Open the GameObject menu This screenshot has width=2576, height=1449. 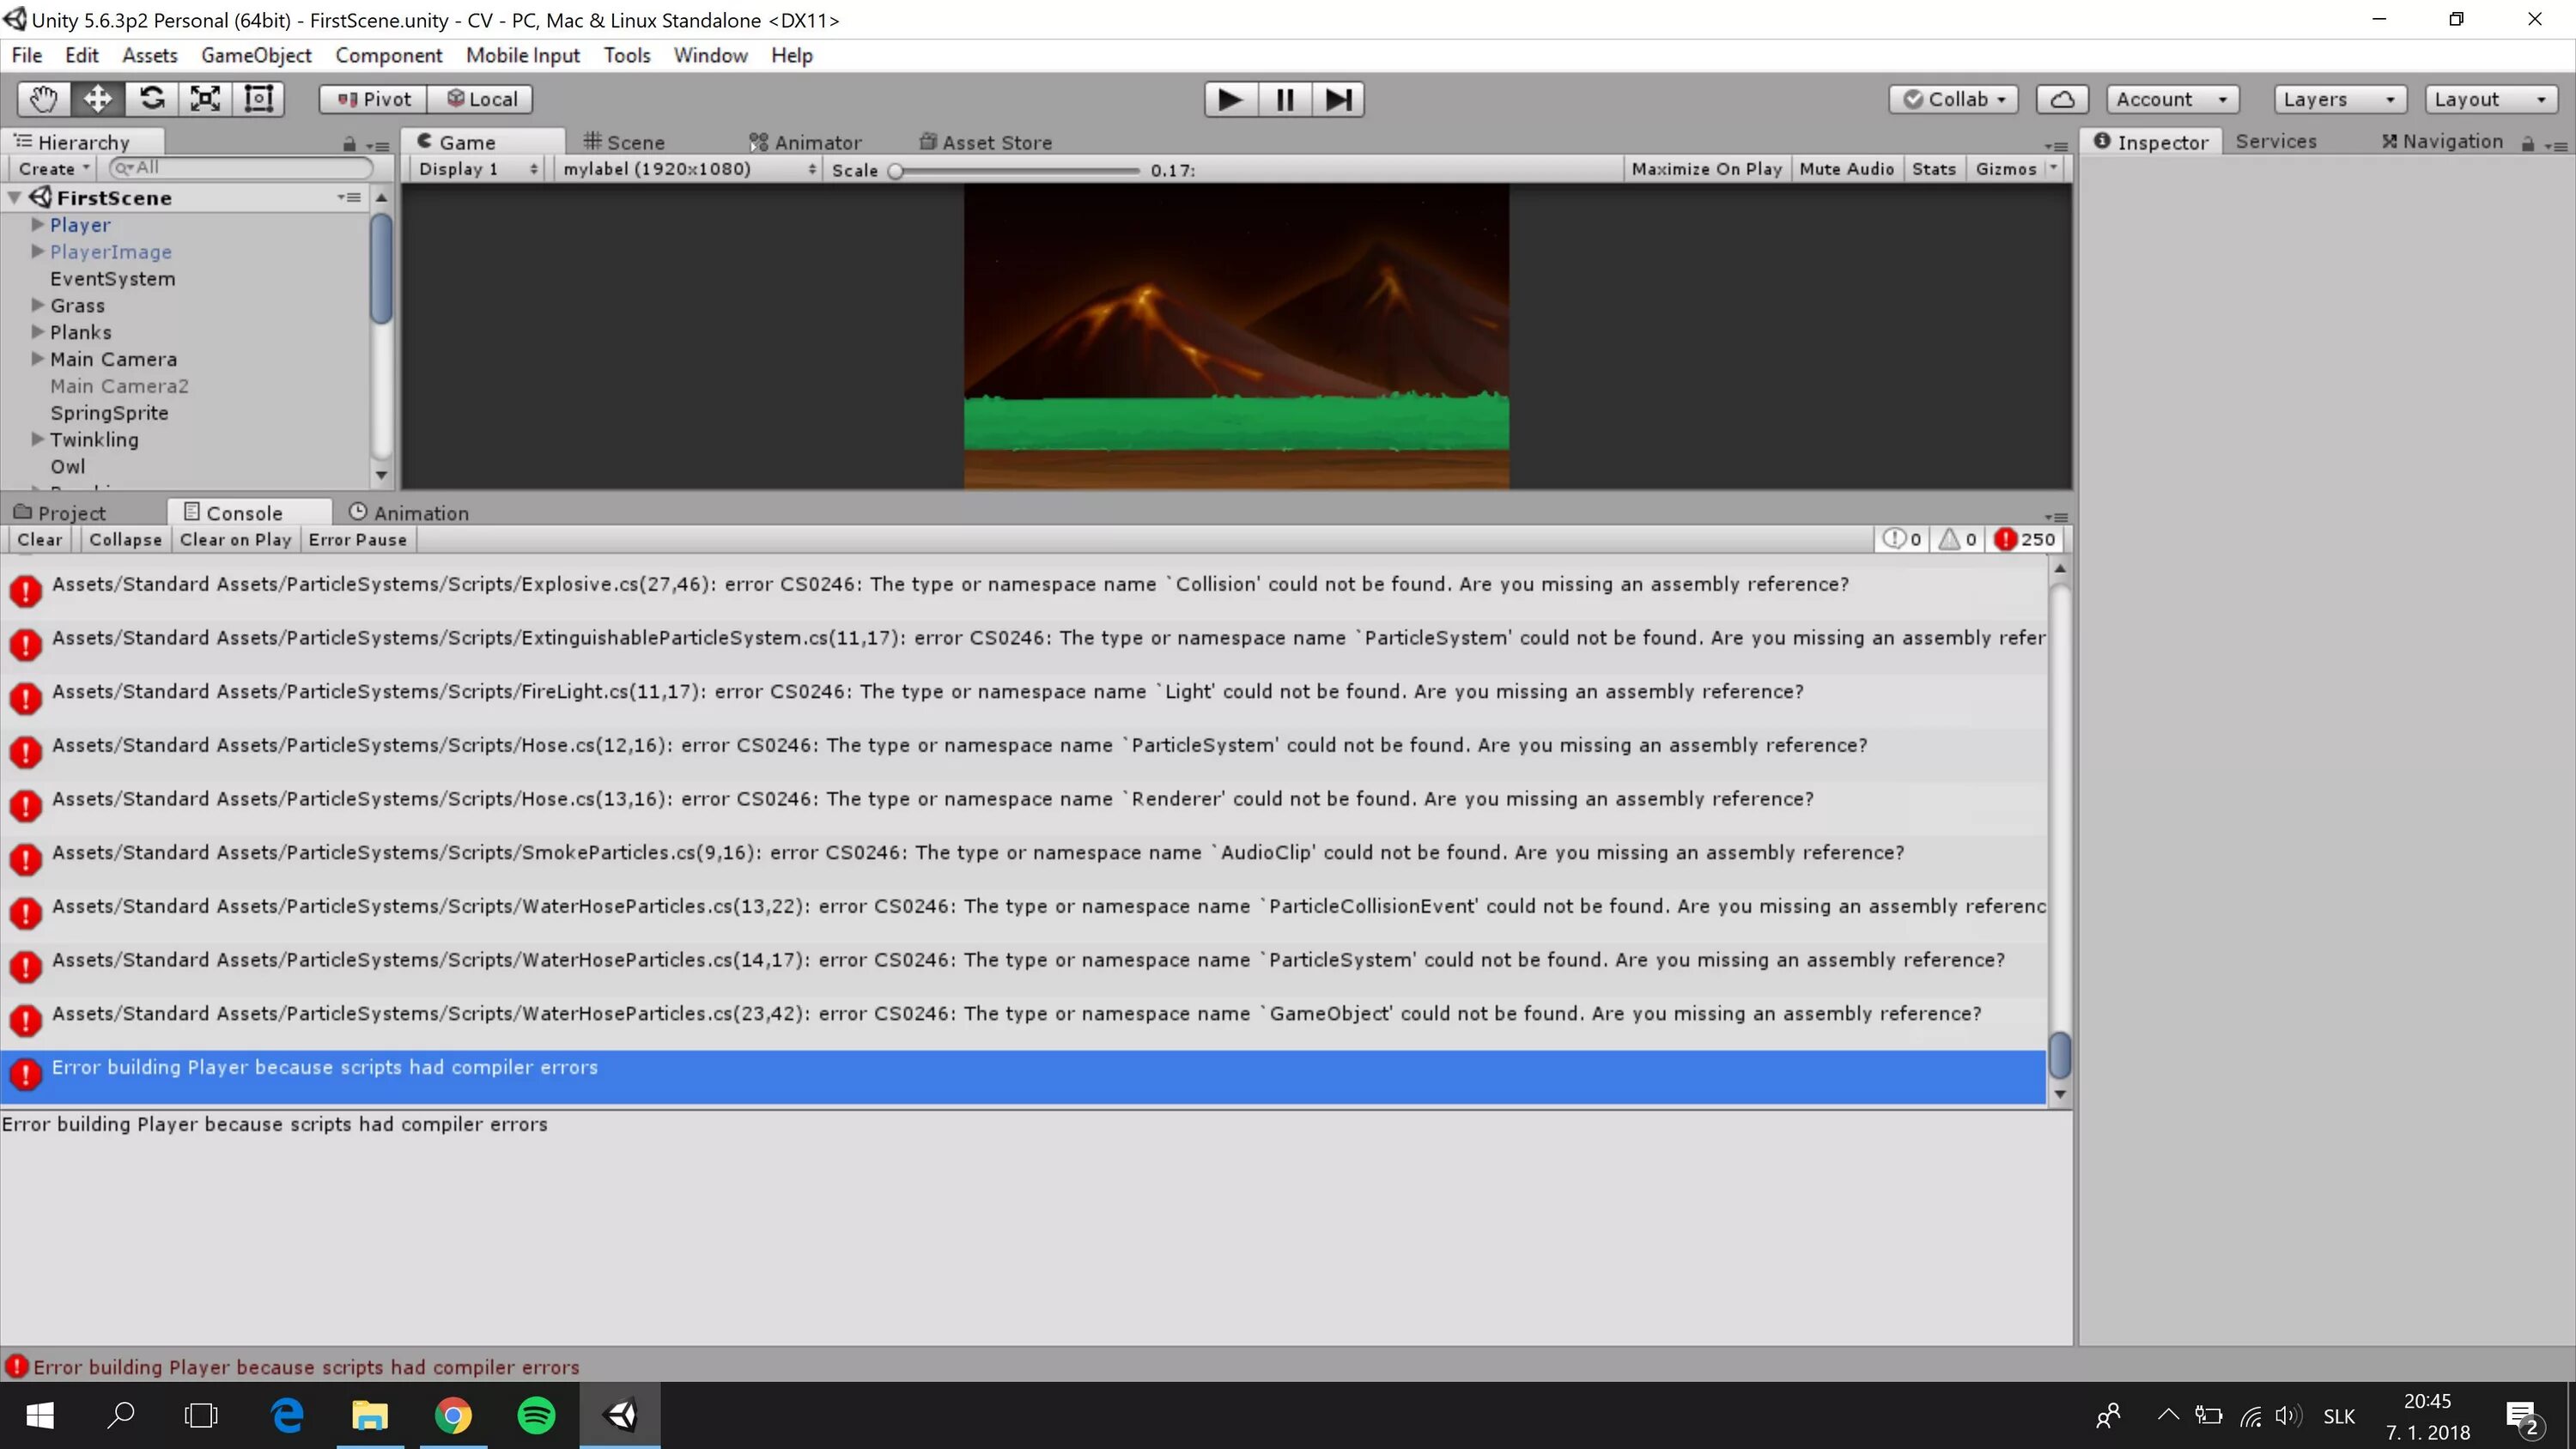click(x=256, y=55)
